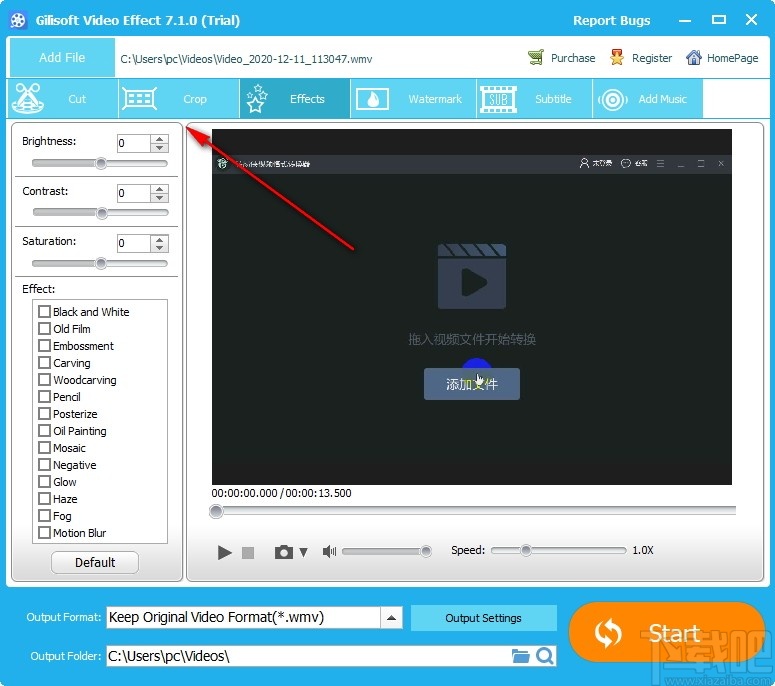The width and height of the screenshot is (775, 686).
Task: Check the Old Film effect
Action: [44, 329]
